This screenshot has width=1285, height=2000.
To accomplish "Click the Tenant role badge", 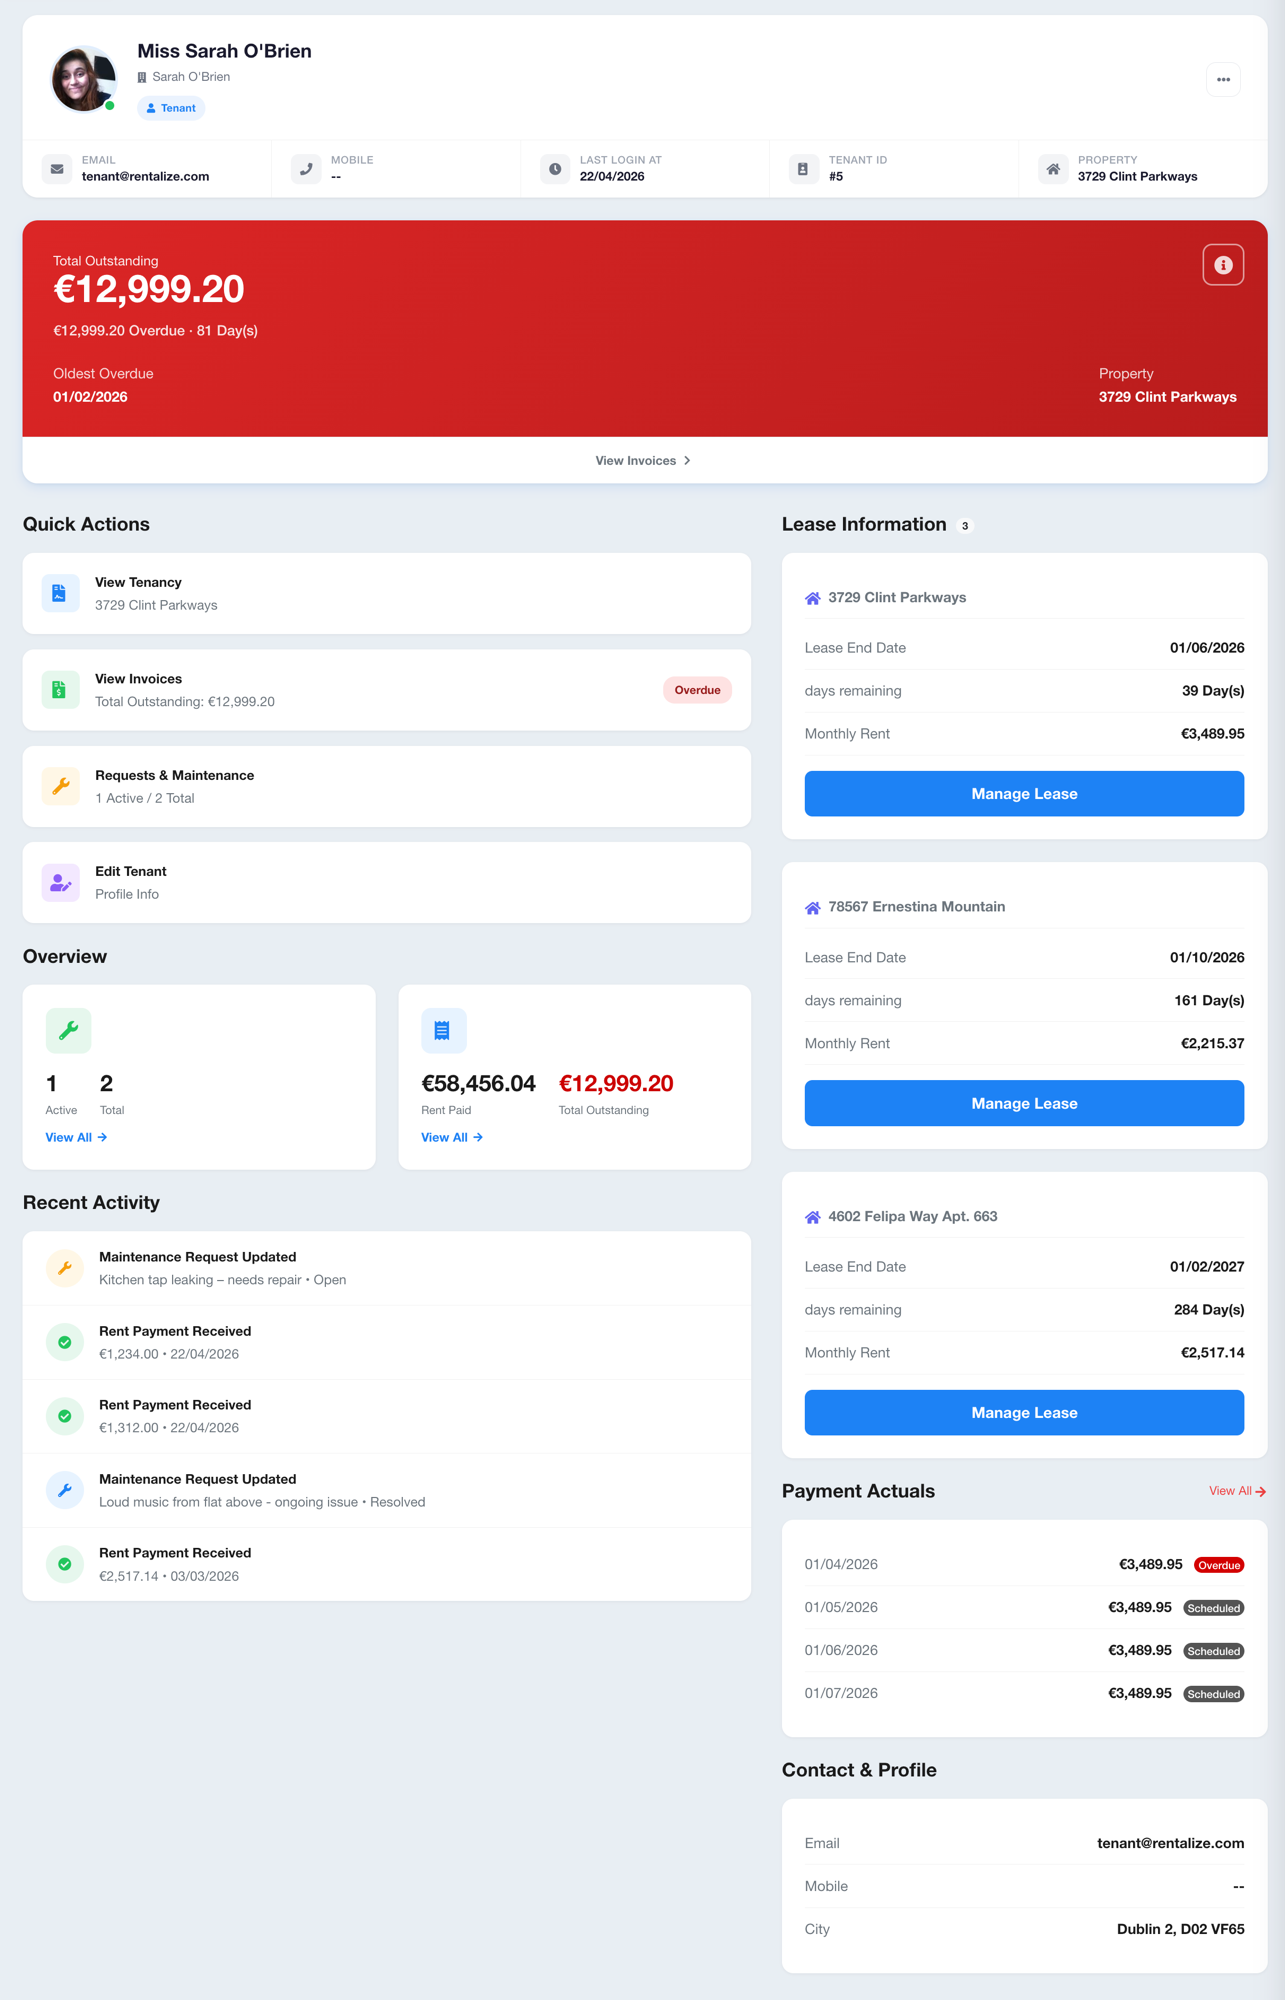I will click(171, 108).
